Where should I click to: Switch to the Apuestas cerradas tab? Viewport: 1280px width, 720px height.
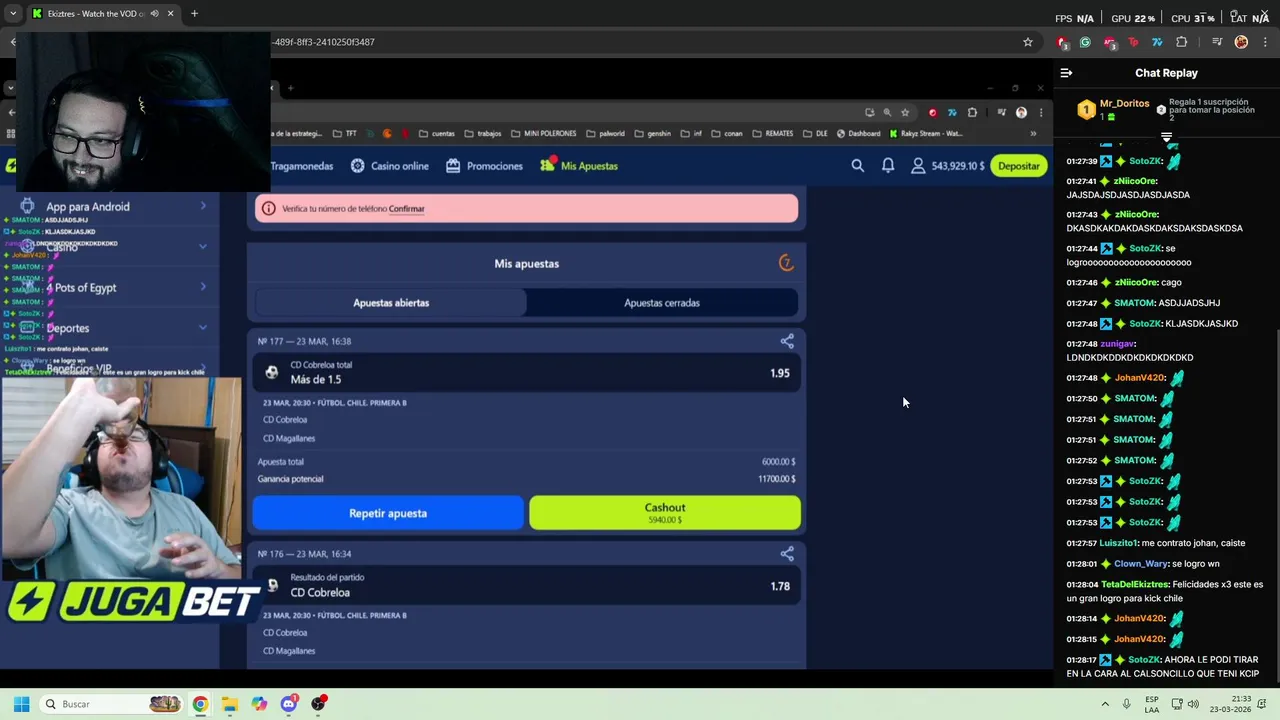pyautogui.click(x=662, y=303)
